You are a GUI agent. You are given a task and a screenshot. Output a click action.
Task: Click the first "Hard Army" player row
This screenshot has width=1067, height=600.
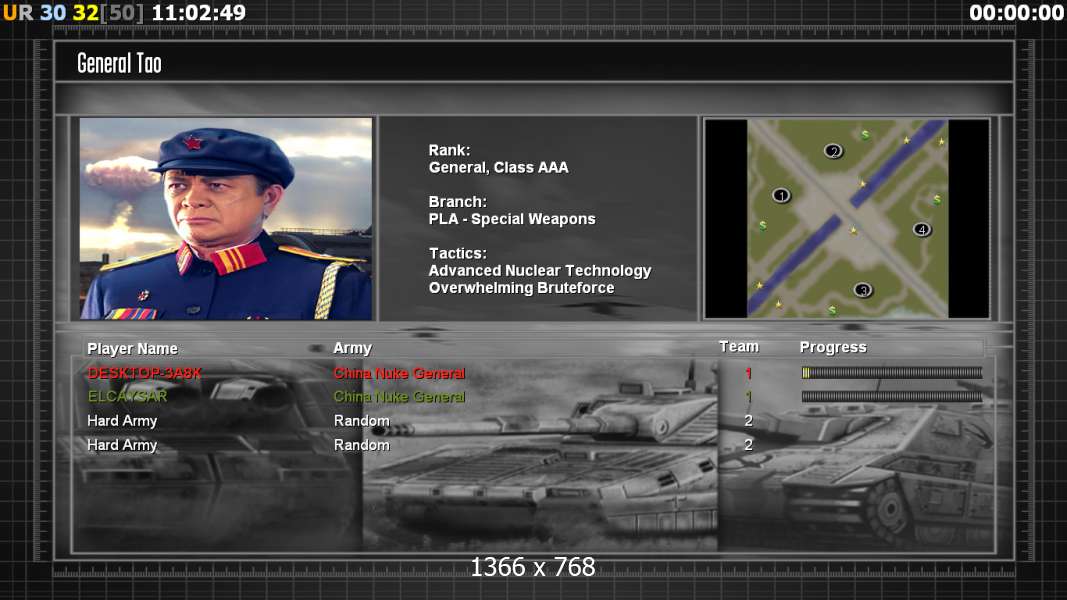122,421
